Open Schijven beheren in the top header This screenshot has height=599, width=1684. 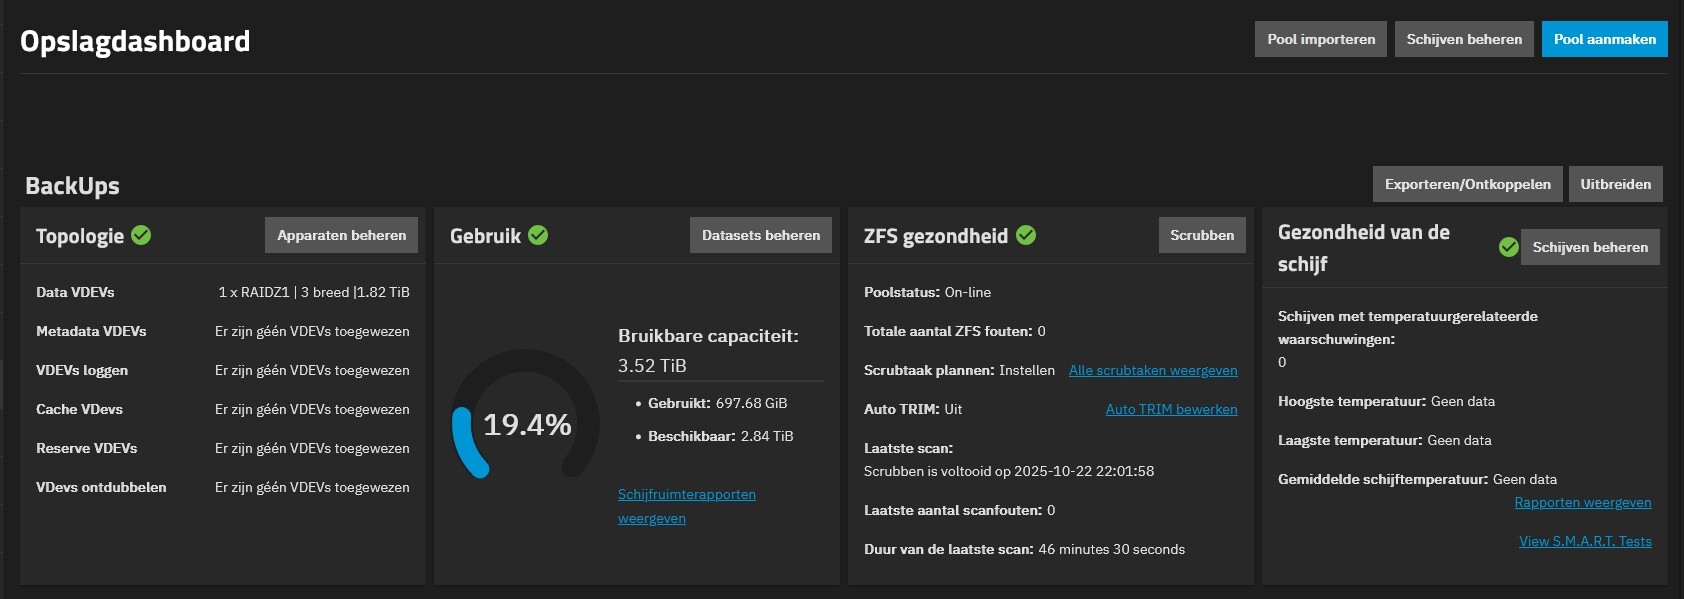[x=1463, y=39]
